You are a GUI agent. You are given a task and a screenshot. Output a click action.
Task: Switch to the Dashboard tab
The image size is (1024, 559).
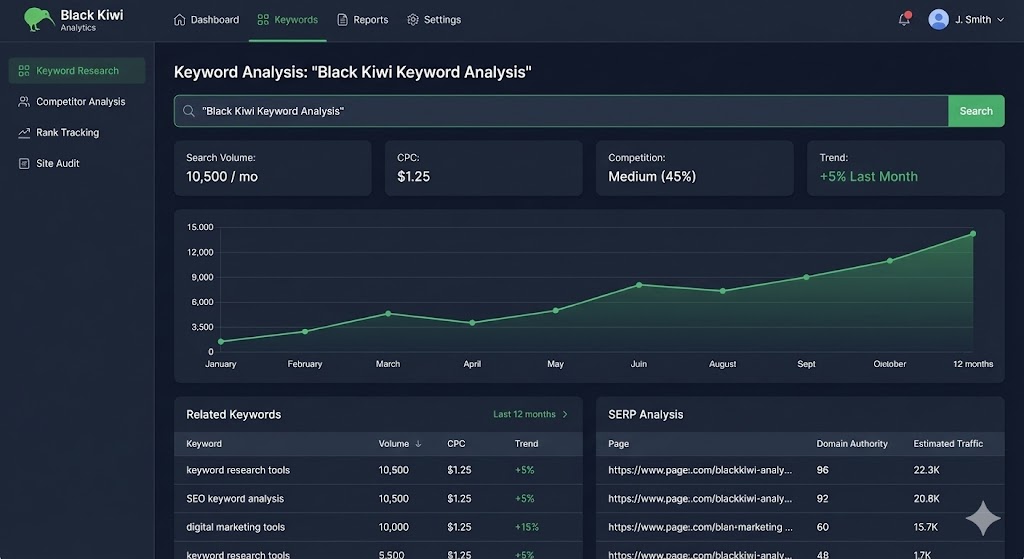point(206,20)
